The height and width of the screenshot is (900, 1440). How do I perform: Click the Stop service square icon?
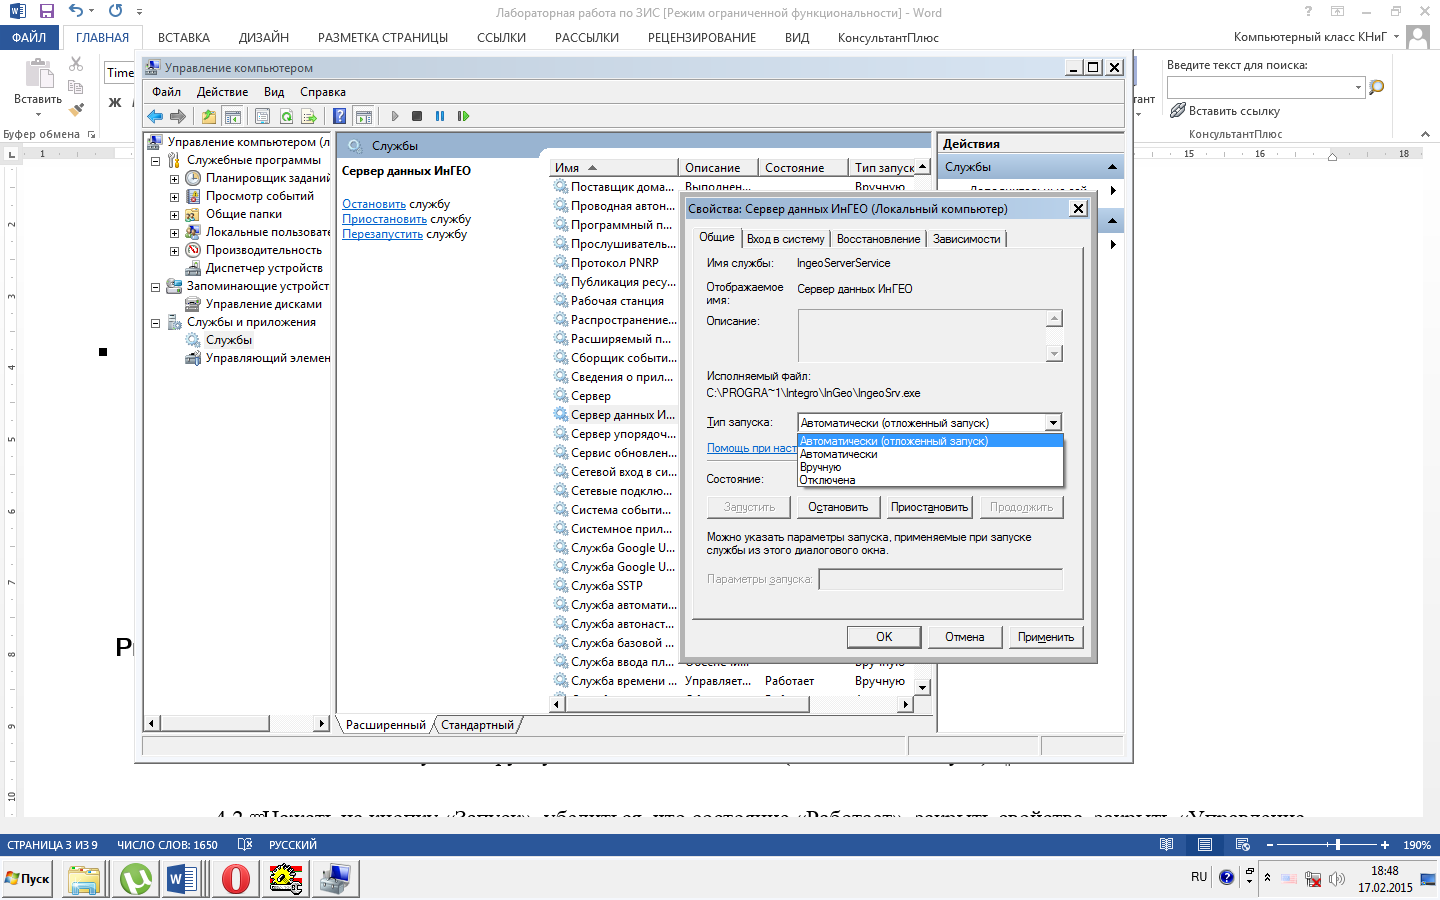click(417, 116)
